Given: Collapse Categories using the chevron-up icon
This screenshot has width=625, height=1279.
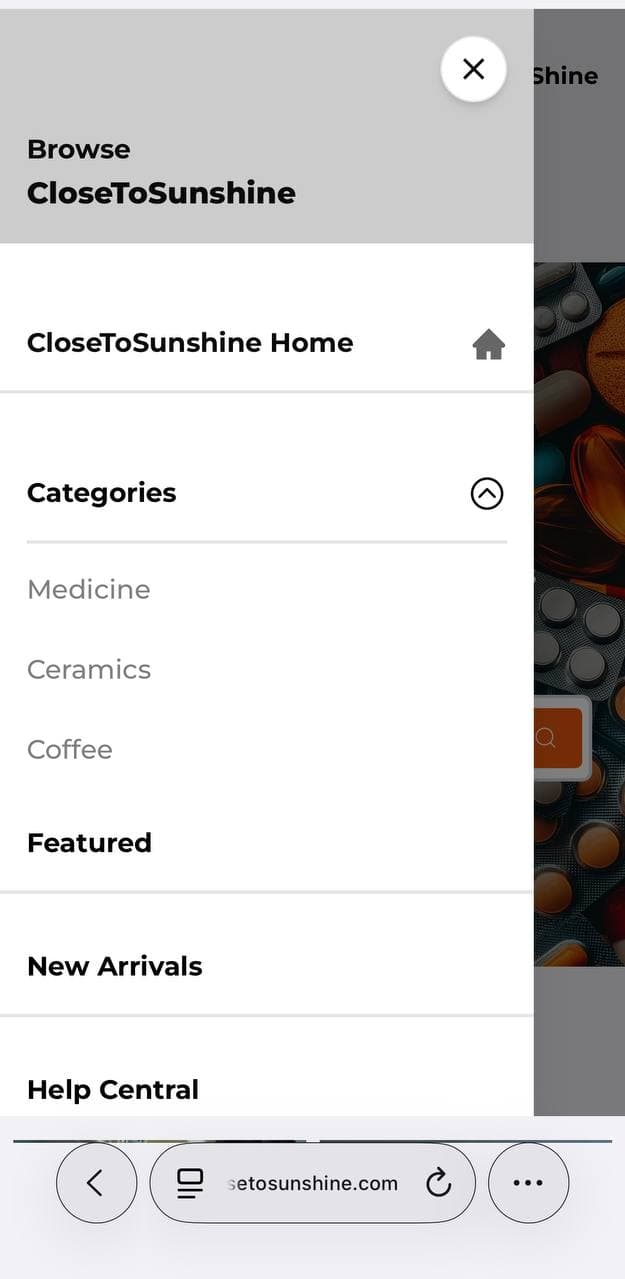Looking at the screenshot, I should coord(487,493).
